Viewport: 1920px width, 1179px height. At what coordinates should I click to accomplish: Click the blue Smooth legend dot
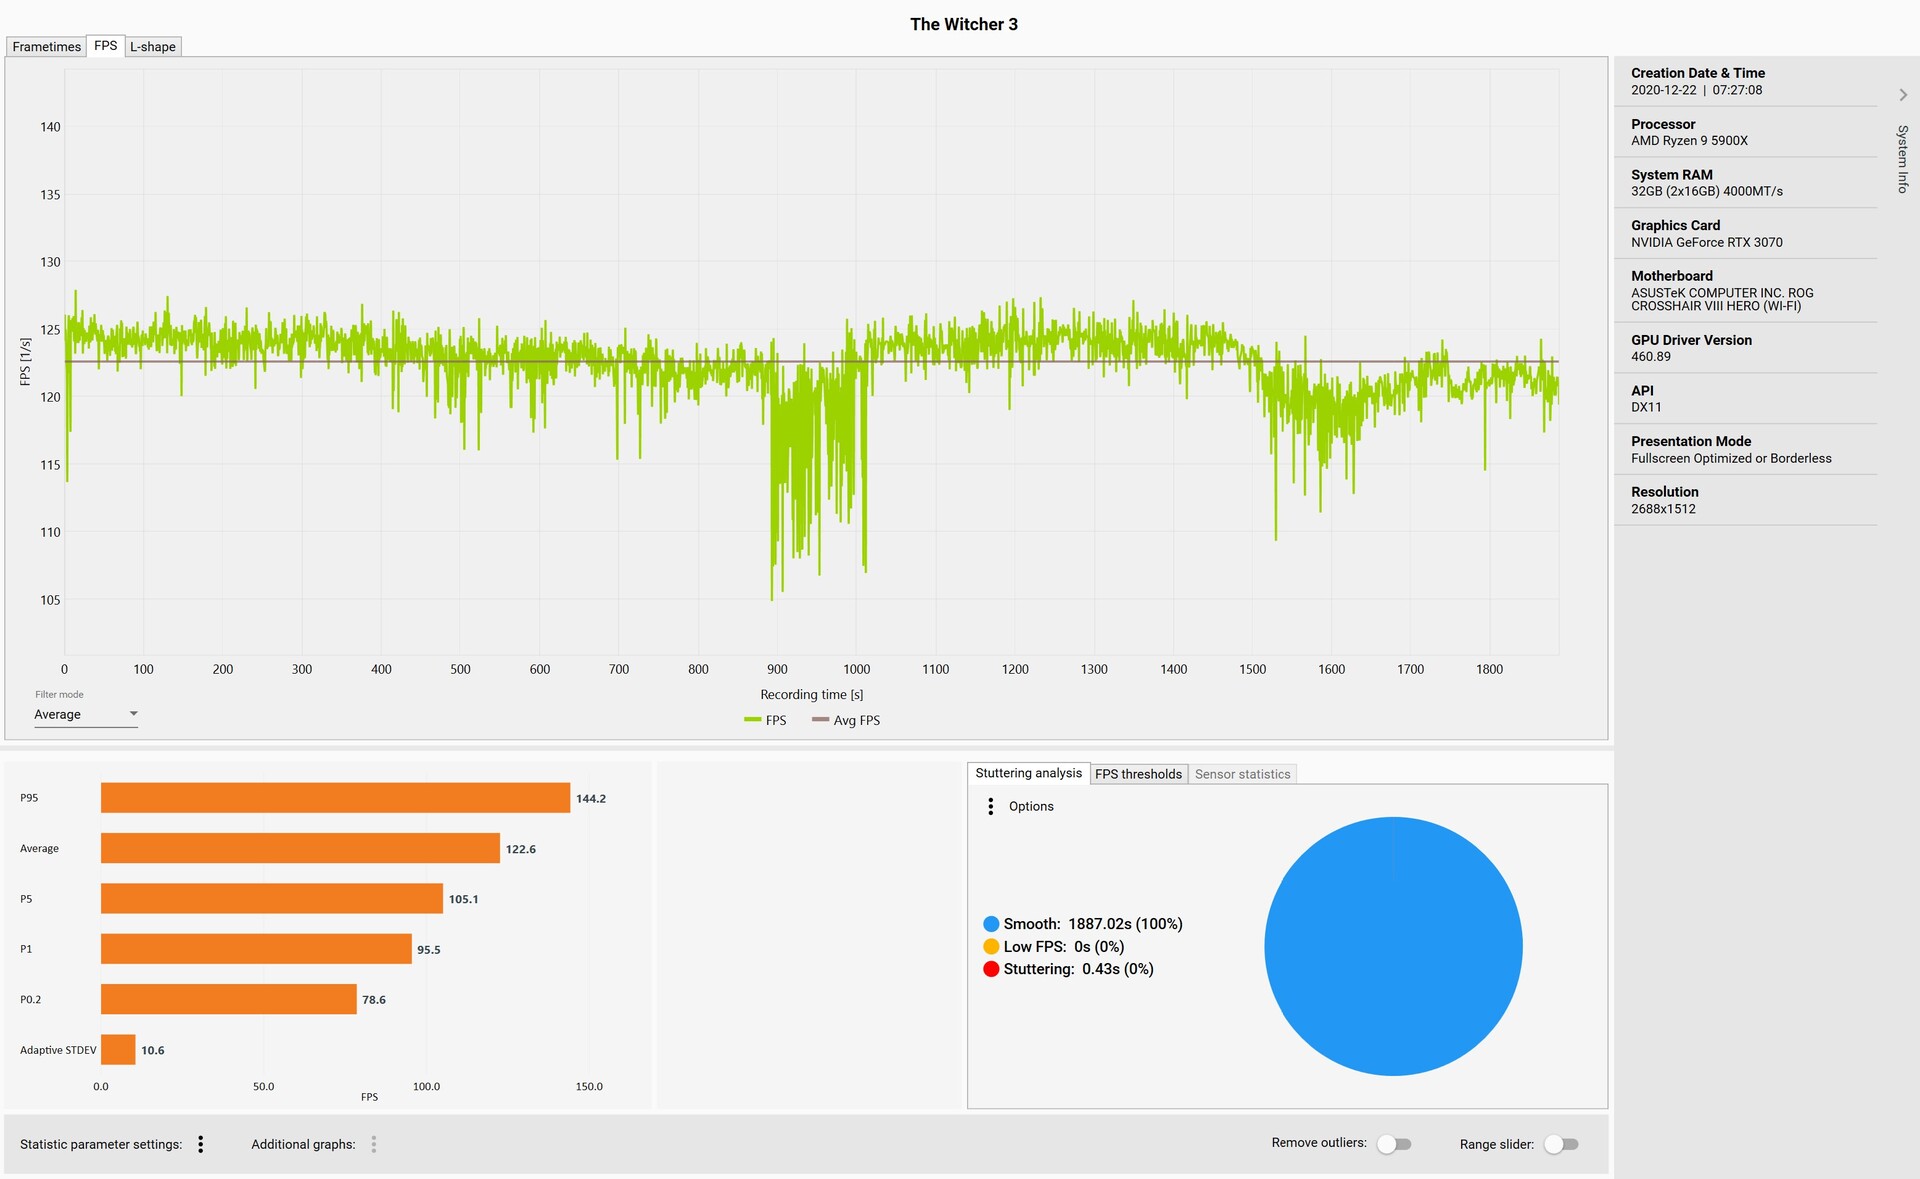coord(991,924)
